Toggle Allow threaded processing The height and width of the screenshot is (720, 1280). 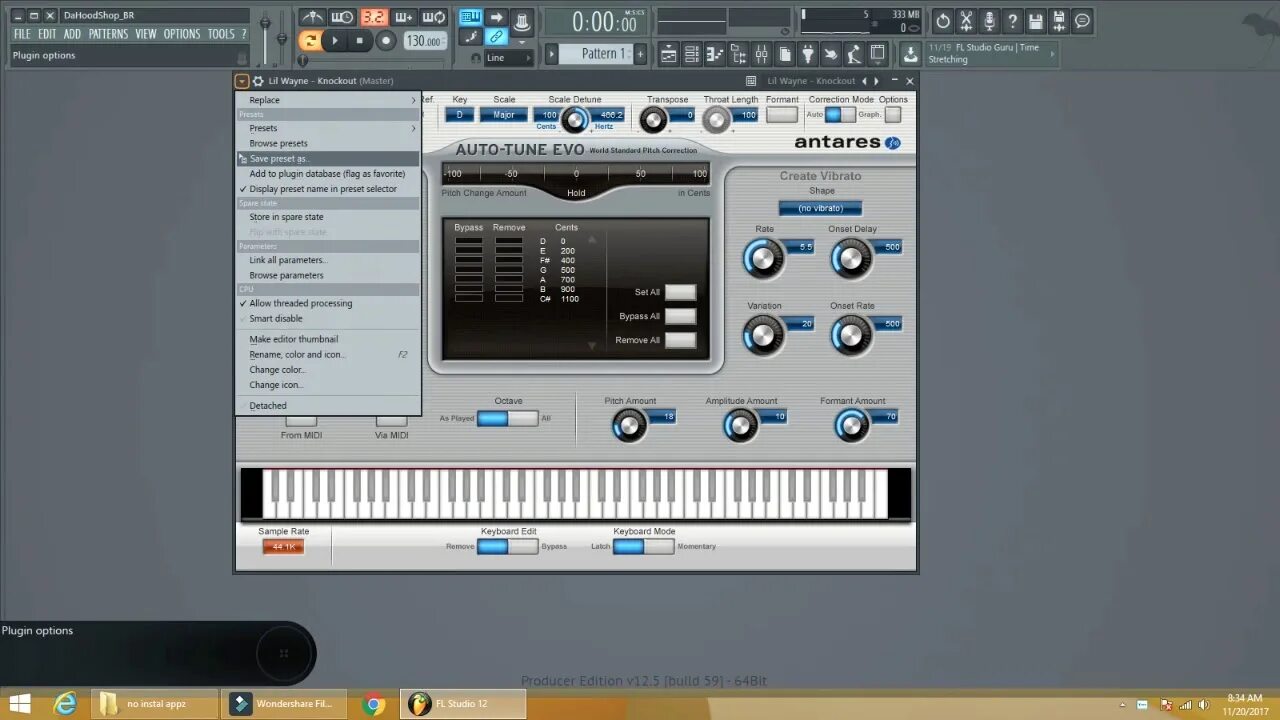coord(328,303)
